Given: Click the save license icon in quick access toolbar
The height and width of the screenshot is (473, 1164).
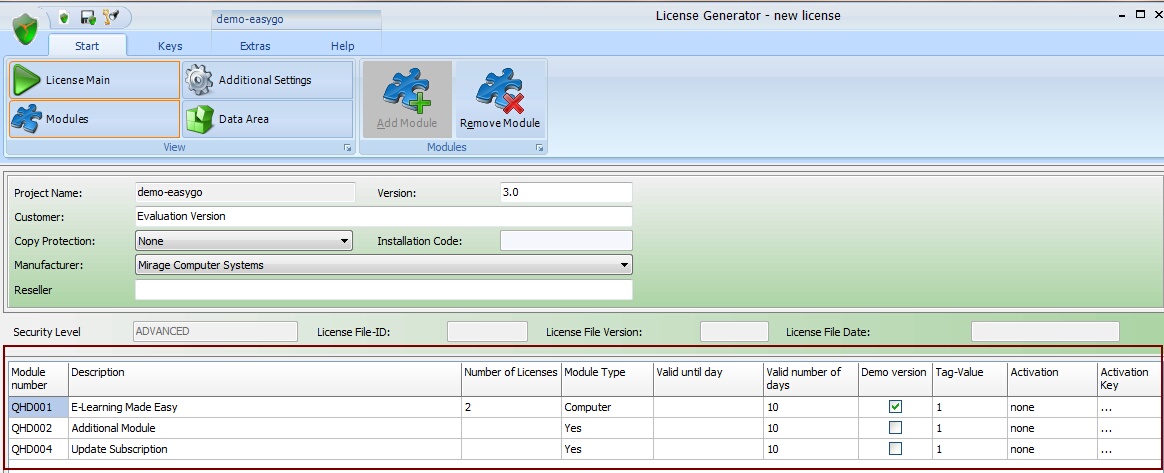Looking at the screenshot, I should tap(87, 17).
